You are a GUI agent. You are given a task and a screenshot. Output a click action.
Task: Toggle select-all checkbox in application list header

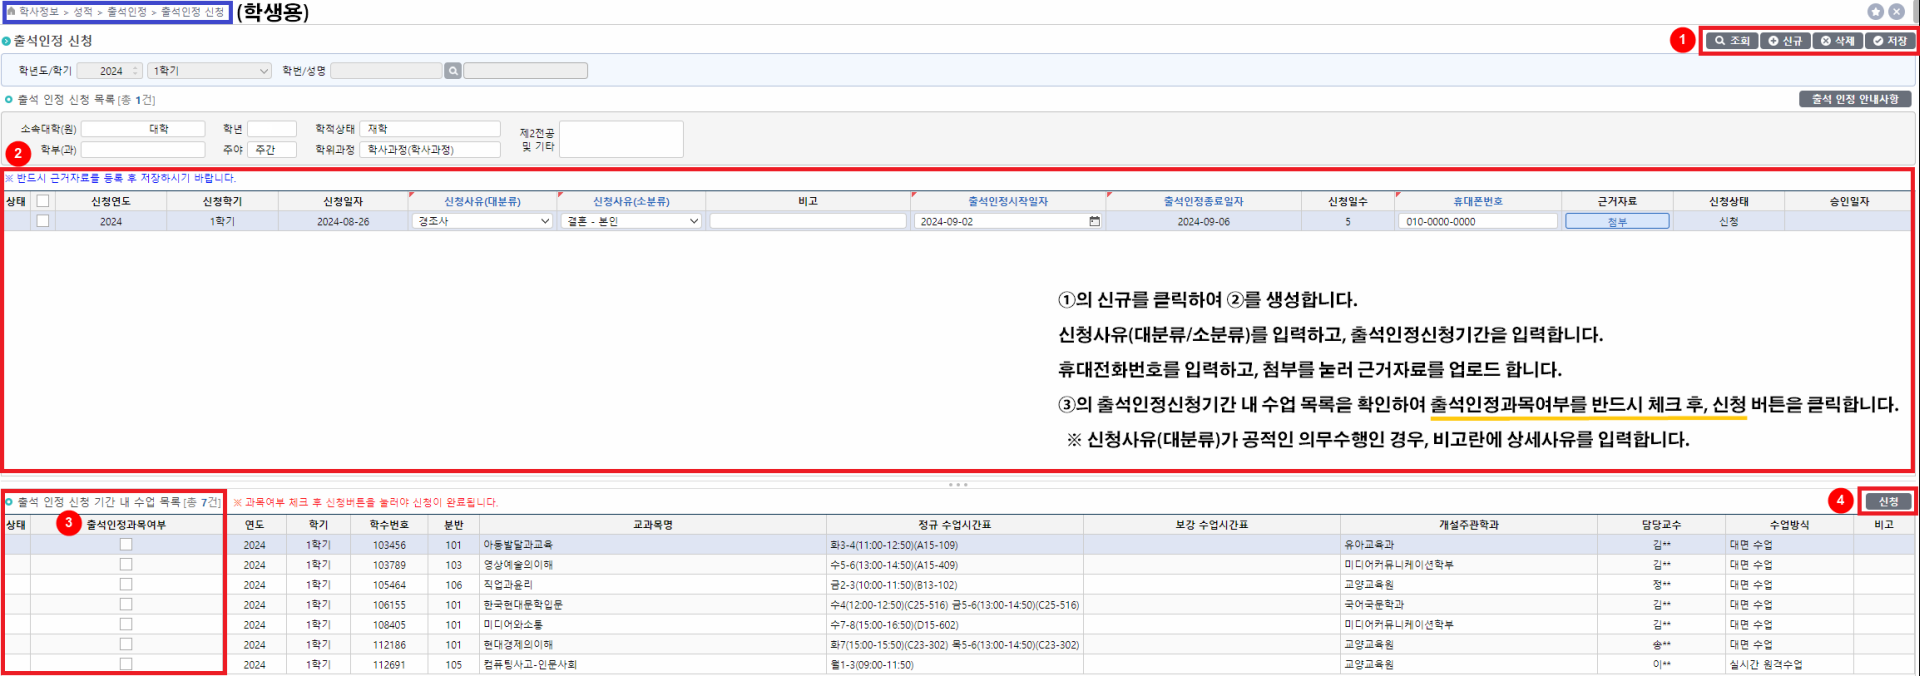click(43, 201)
